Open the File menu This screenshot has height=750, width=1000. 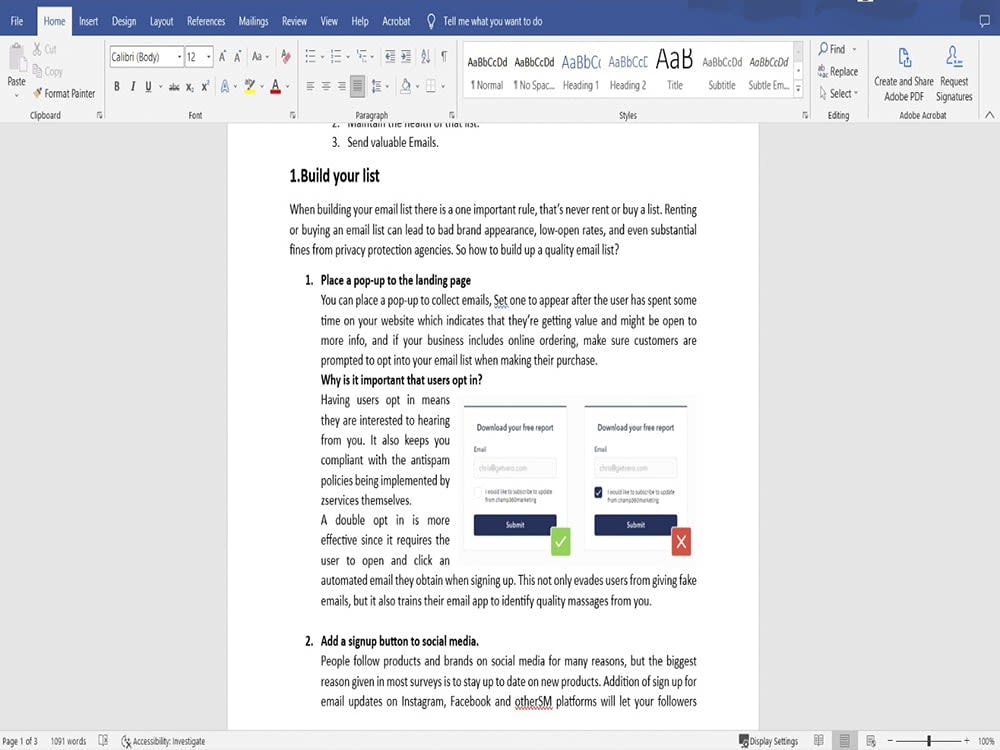[x=17, y=21]
